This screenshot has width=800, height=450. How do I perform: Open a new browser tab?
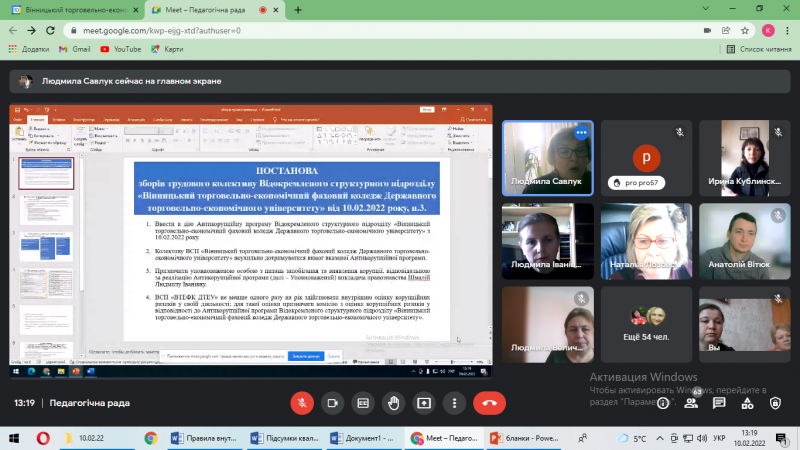pos(298,10)
